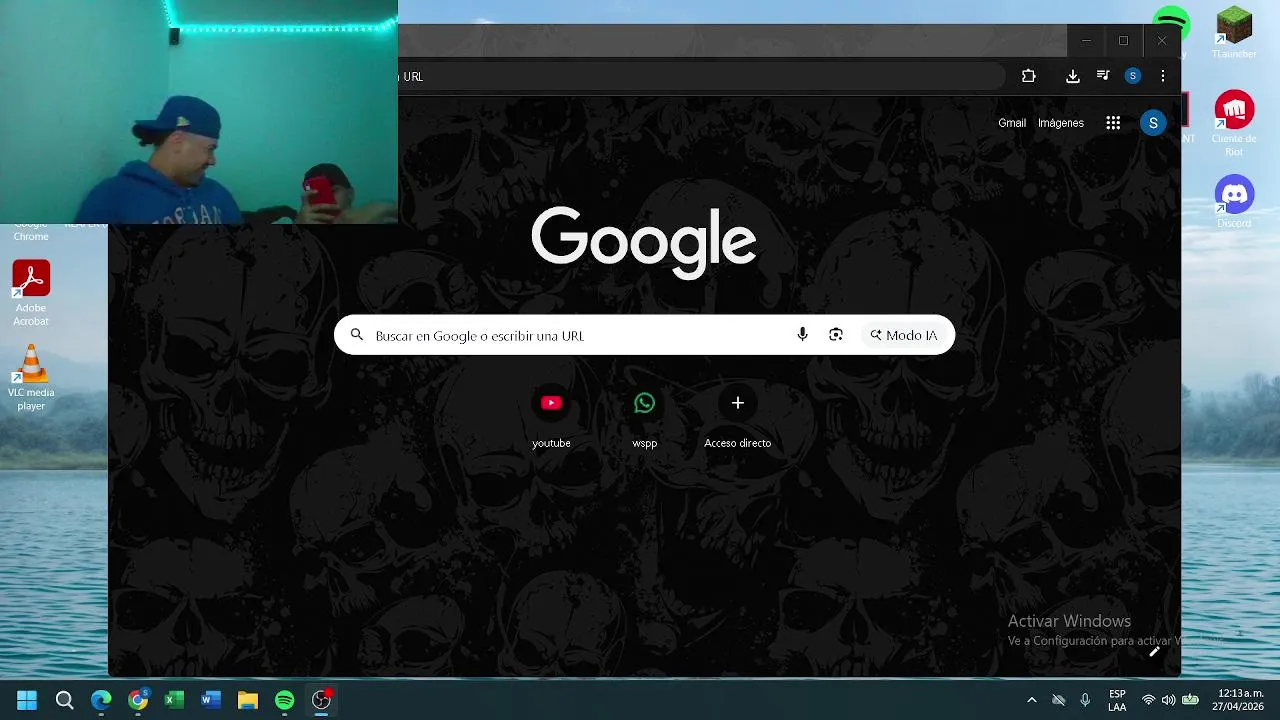
Task: Open Discord desktop shortcut
Action: pyautogui.click(x=1234, y=202)
